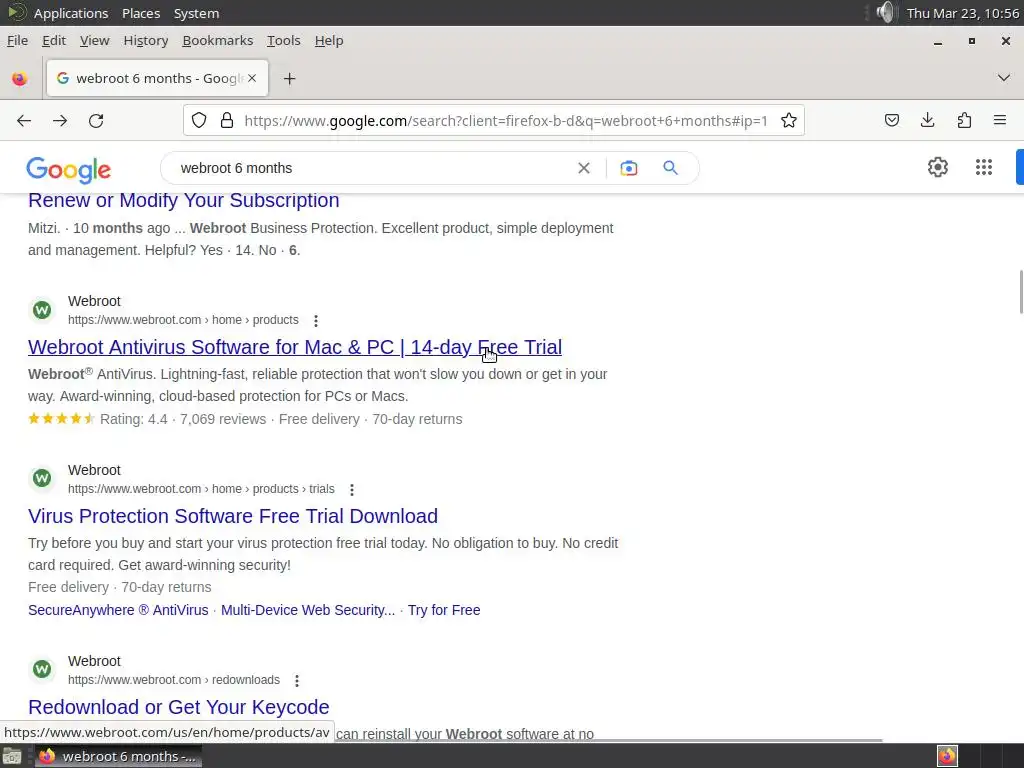The image size is (1024, 768).
Task: Follow the Multi-Device Web Security sitelink
Action: coord(308,610)
